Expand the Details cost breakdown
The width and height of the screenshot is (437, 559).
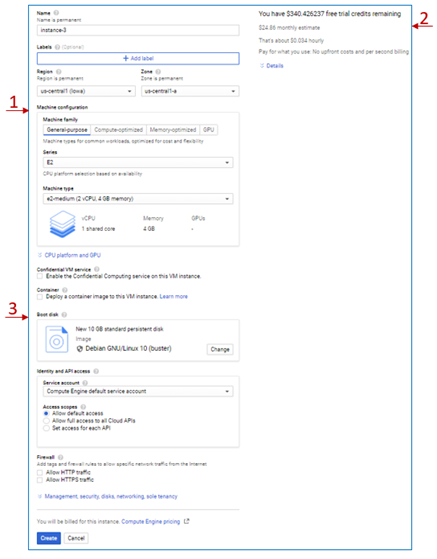click(x=271, y=66)
